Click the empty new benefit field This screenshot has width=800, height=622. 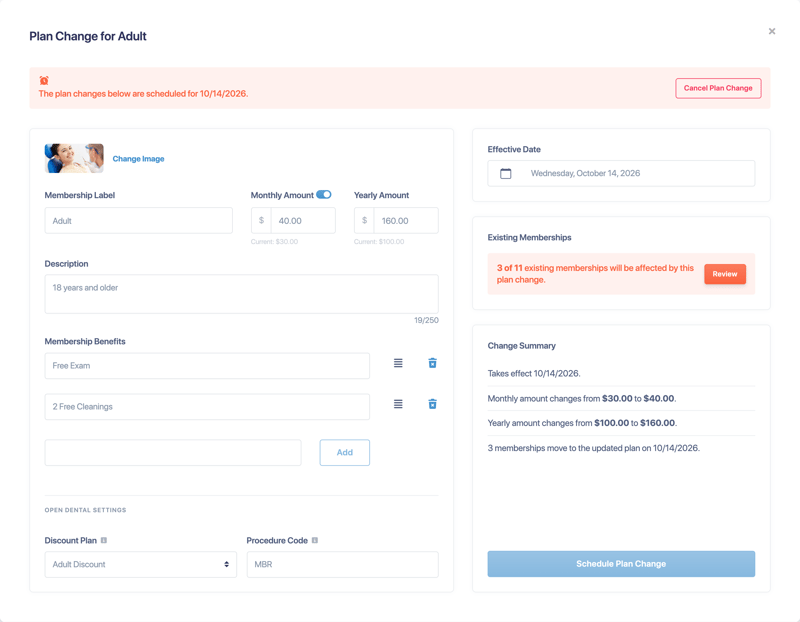[173, 453]
